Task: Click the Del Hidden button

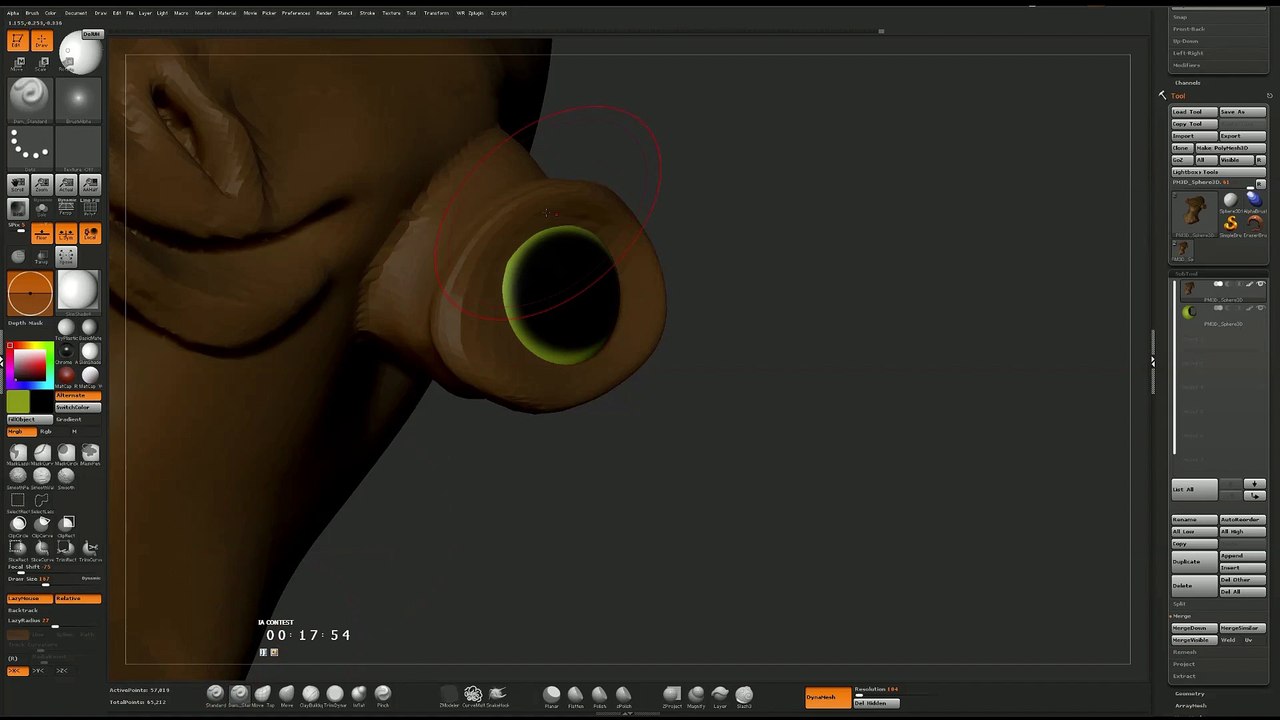Action: pyautogui.click(x=877, y=703)
